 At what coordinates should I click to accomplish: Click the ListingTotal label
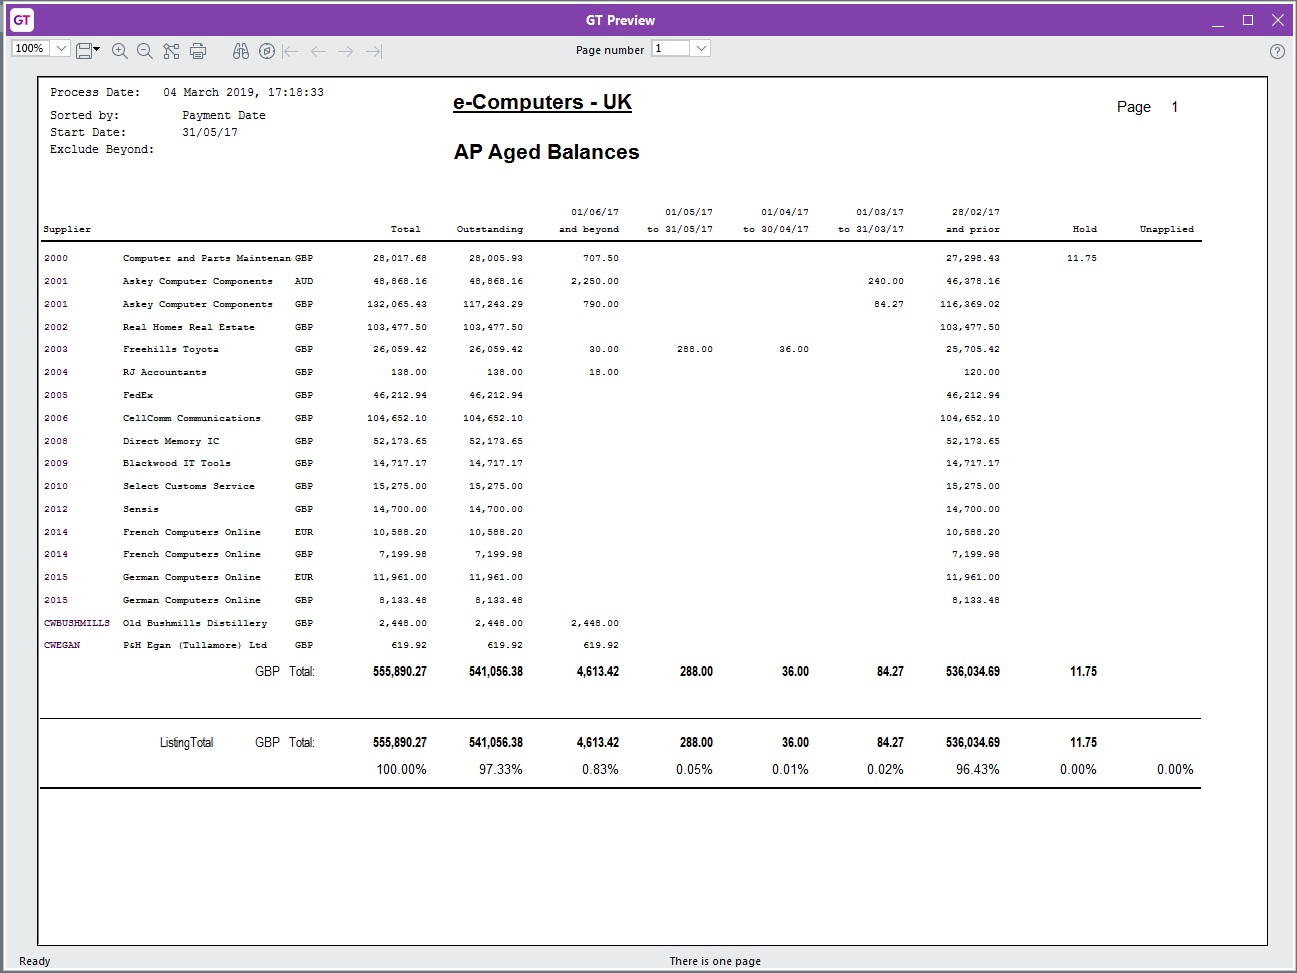[x=187, y=743]
